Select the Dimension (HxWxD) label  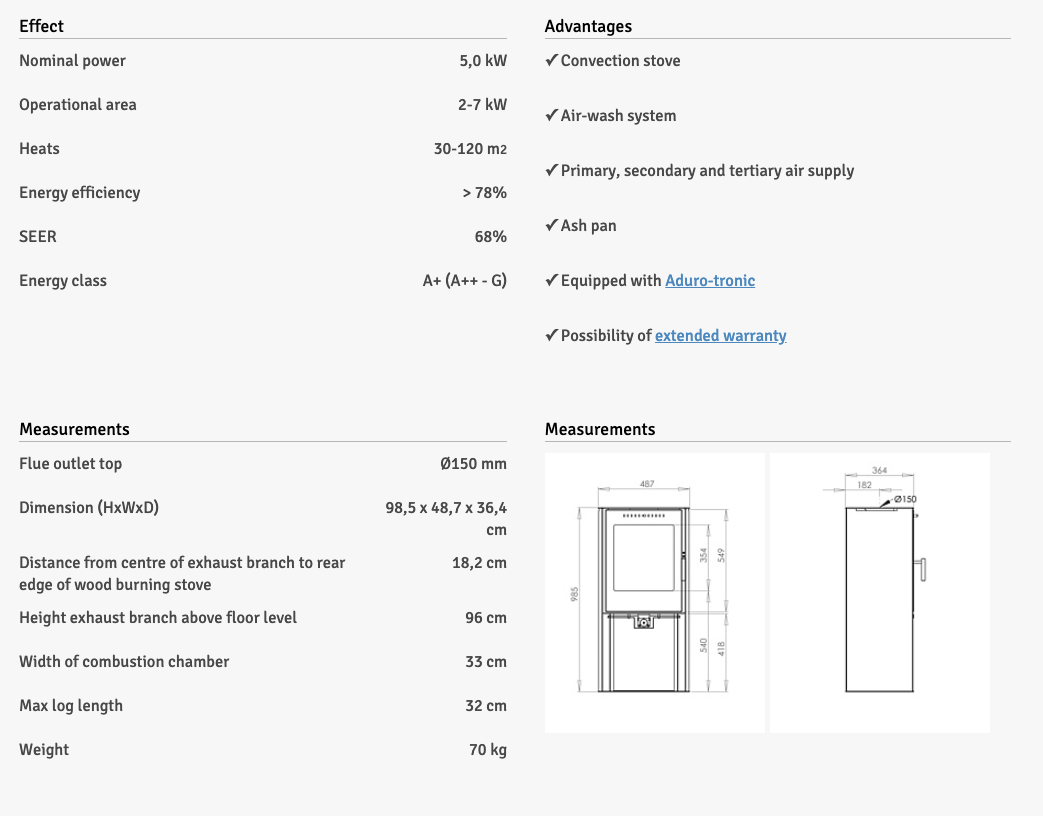(89, 508)
